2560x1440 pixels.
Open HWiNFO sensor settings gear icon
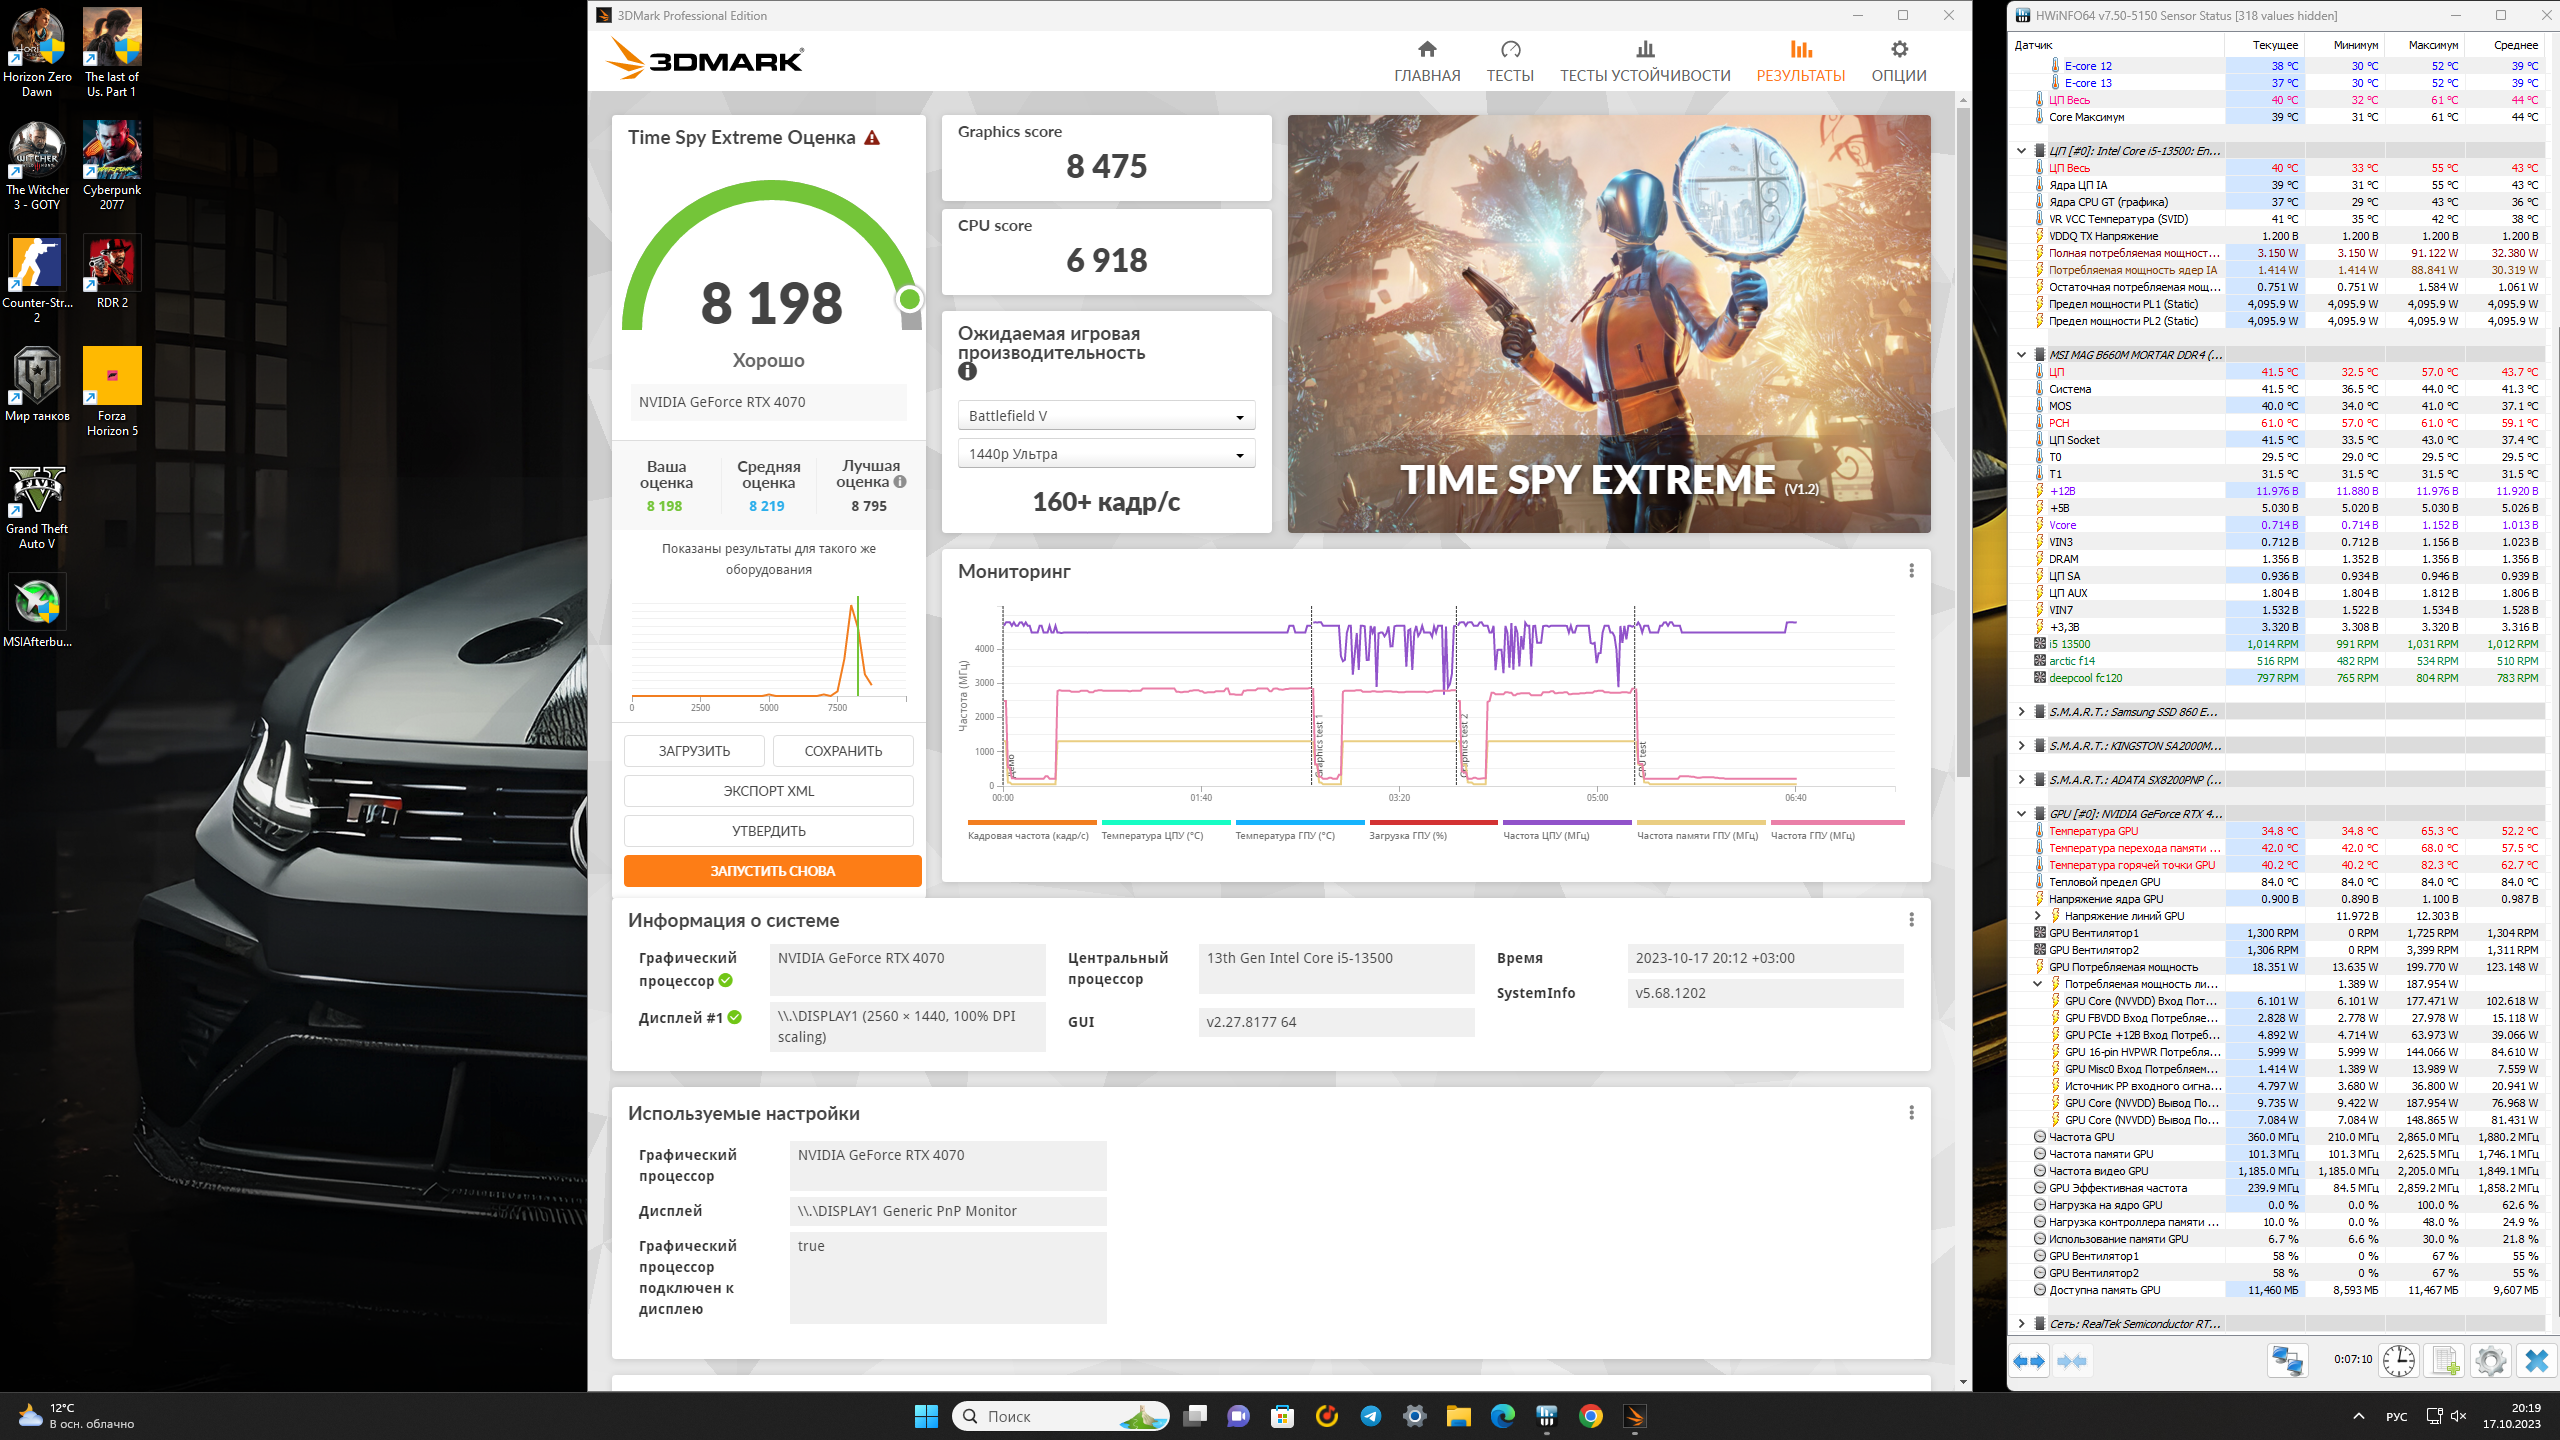point(2490,1361)
